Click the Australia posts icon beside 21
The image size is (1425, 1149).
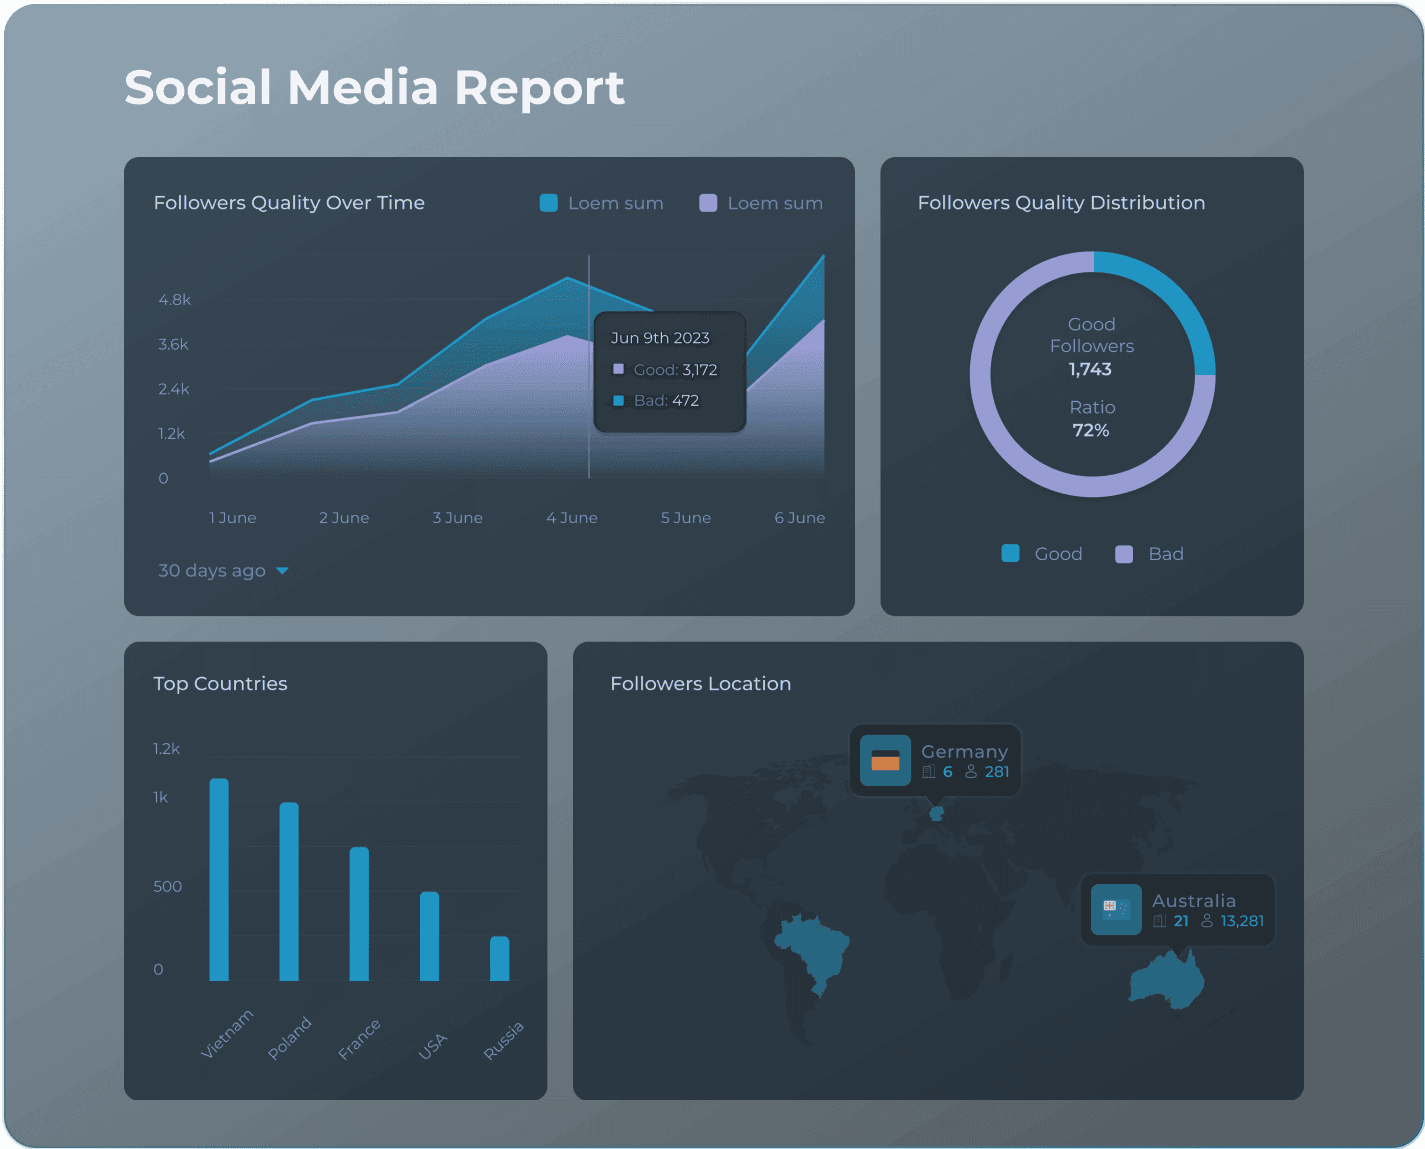1160,921
